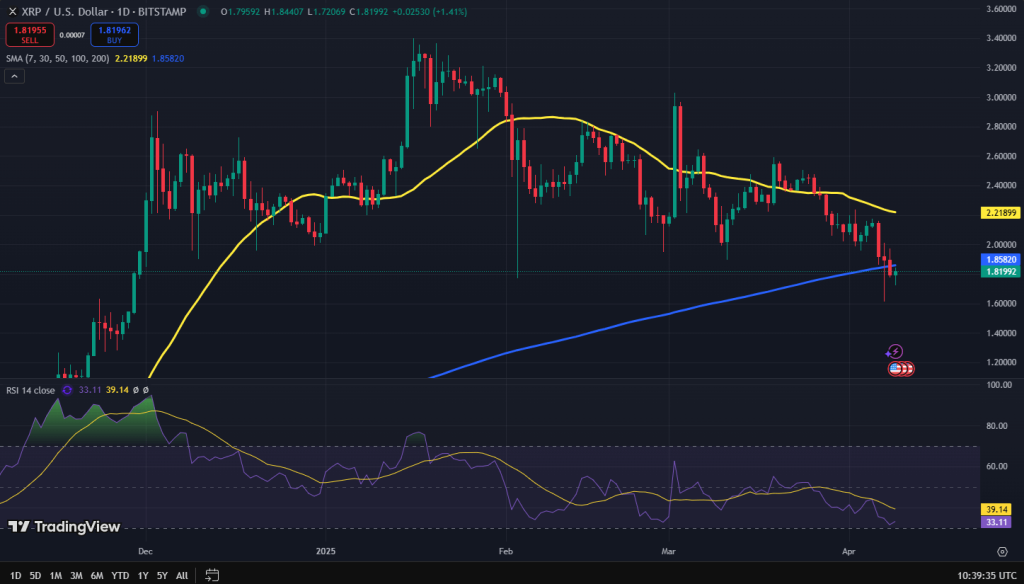This screenshot has width=1024, height=584.
Task: Collapse the indicator legend chevron
Action: tap(14, 76)
